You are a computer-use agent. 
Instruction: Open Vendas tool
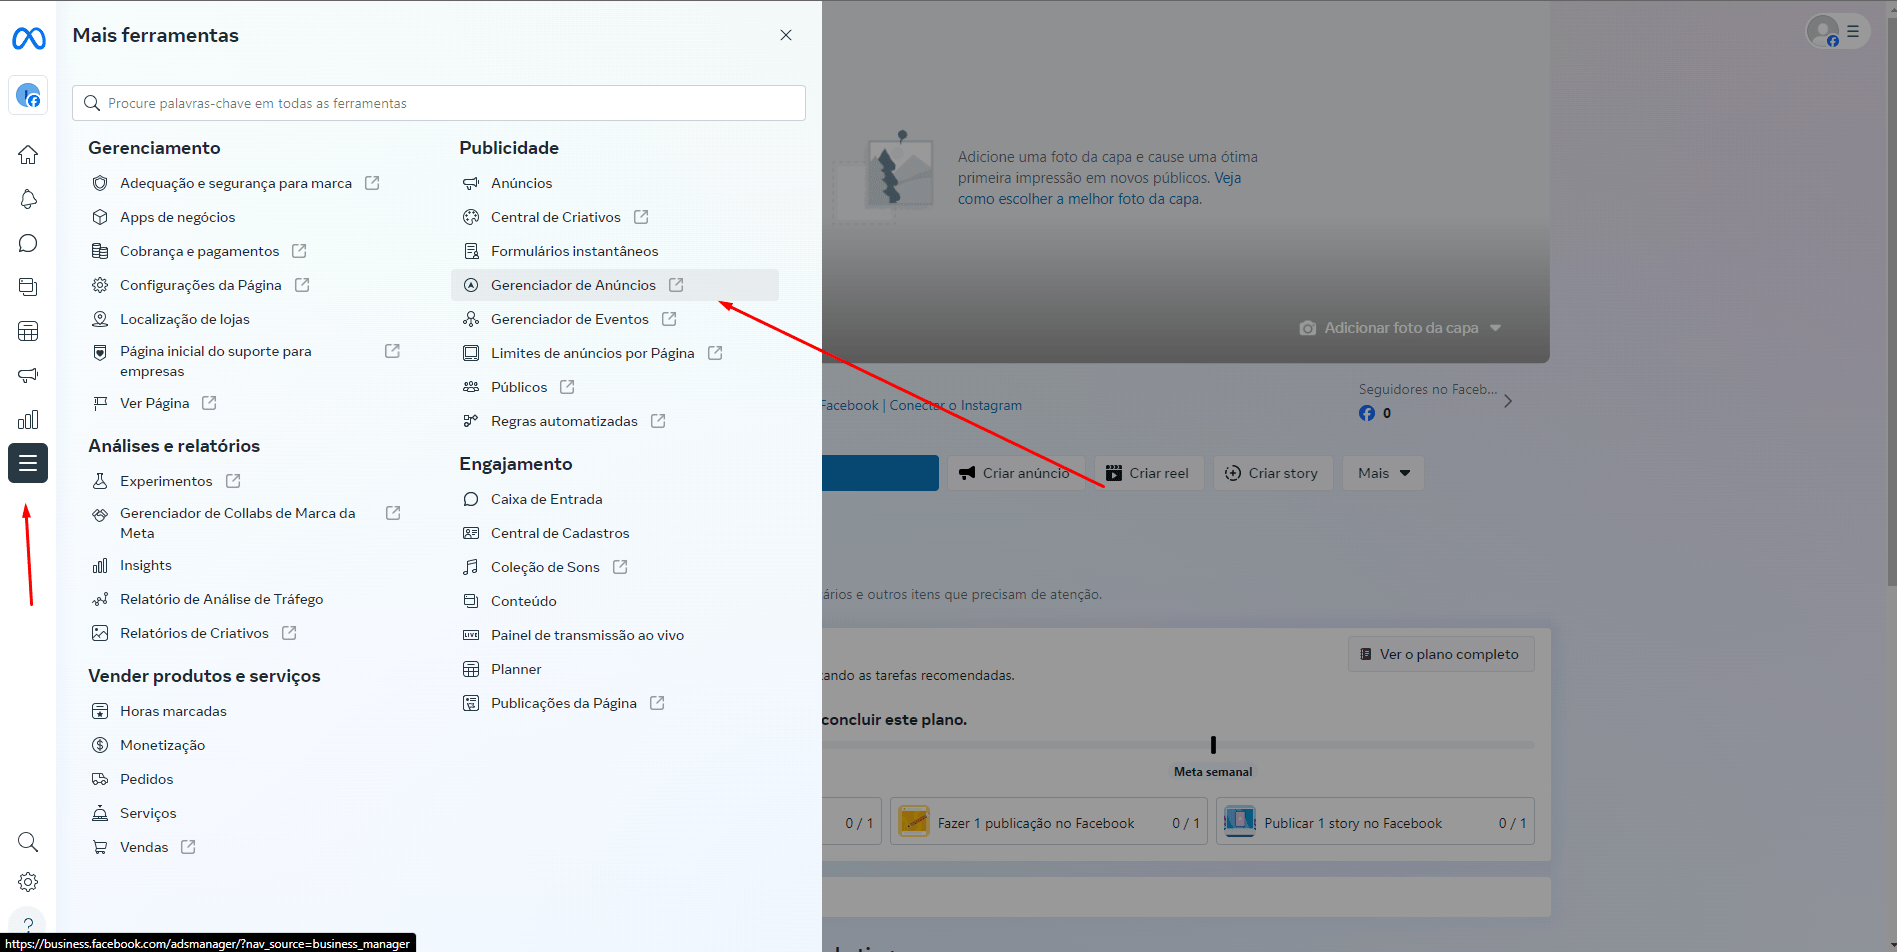144,847
